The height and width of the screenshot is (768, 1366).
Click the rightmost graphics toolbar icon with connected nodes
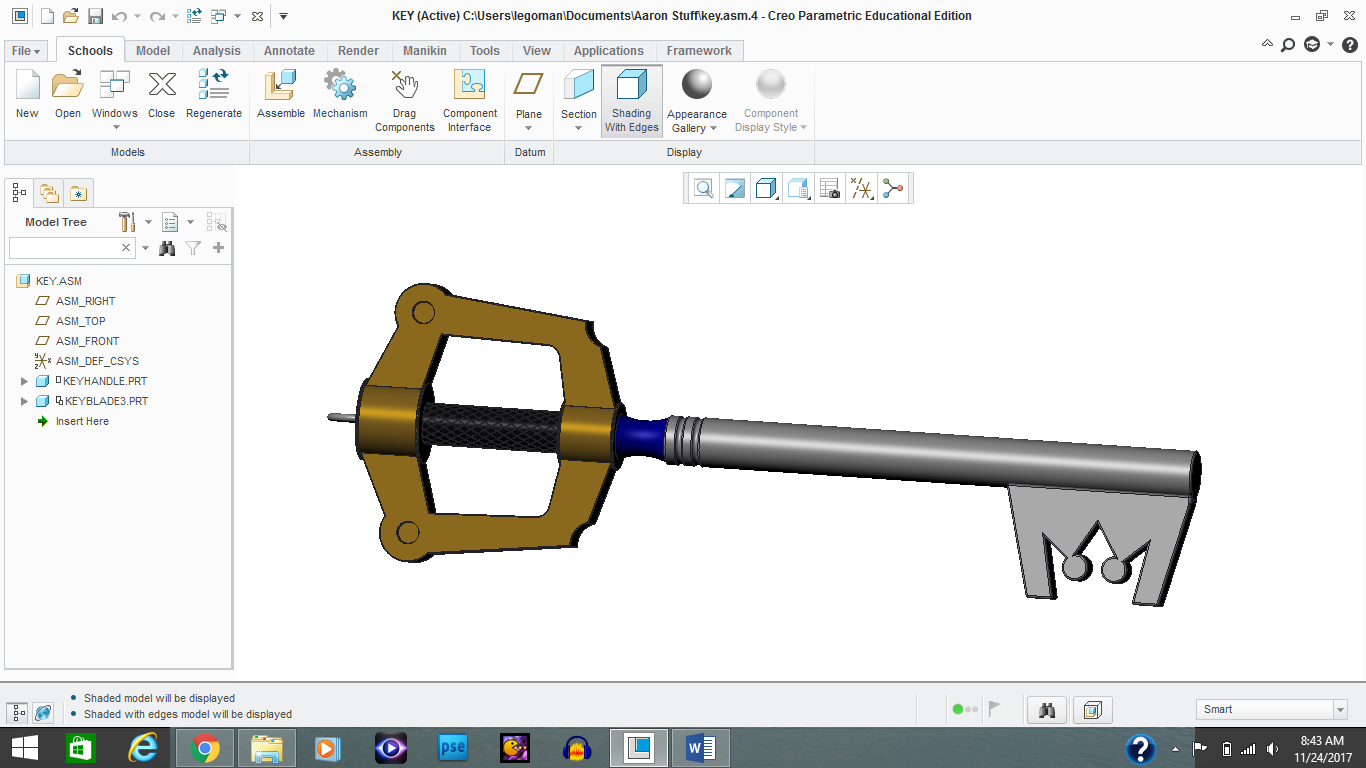coord(893,188)
